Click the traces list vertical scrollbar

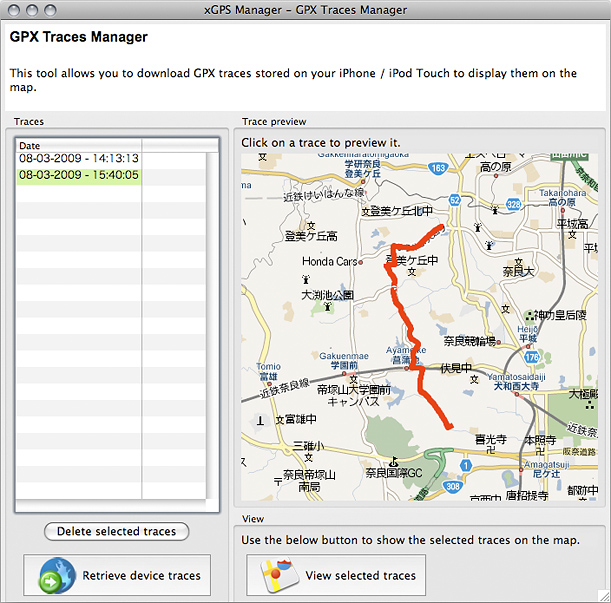tap(212, 326)
